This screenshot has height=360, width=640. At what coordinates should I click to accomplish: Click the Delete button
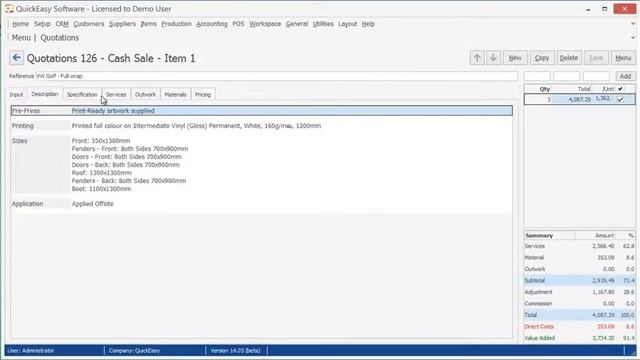[x=569, y=58]
